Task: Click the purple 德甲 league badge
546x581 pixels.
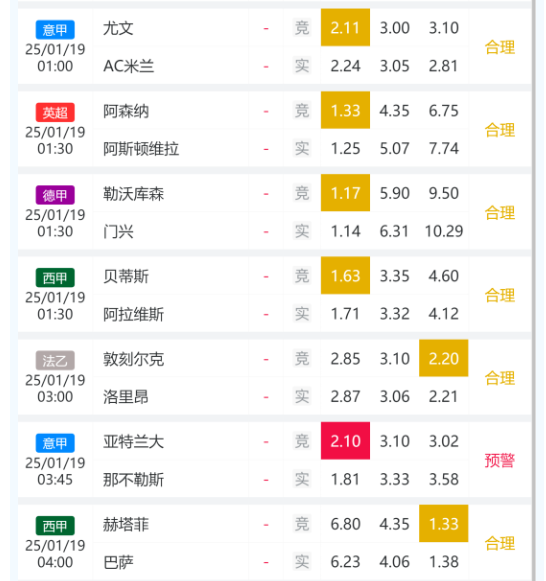Action: click(55, 195)
